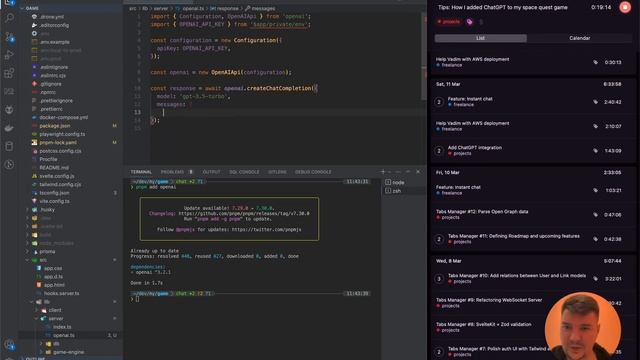The height and width of the screenshot is (360, 640).
Task: Open the tailwind.config.cjs file
Action: pos(60,184)
